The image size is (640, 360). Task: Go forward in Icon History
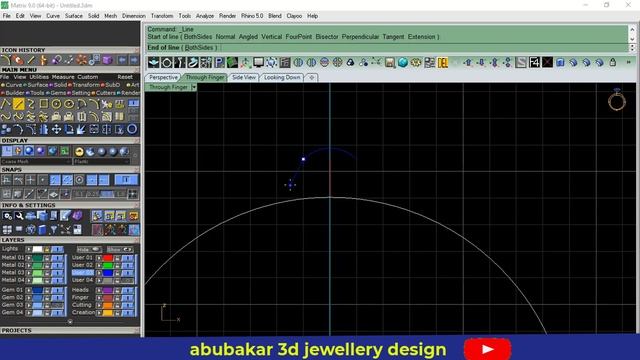coord(134,60)
